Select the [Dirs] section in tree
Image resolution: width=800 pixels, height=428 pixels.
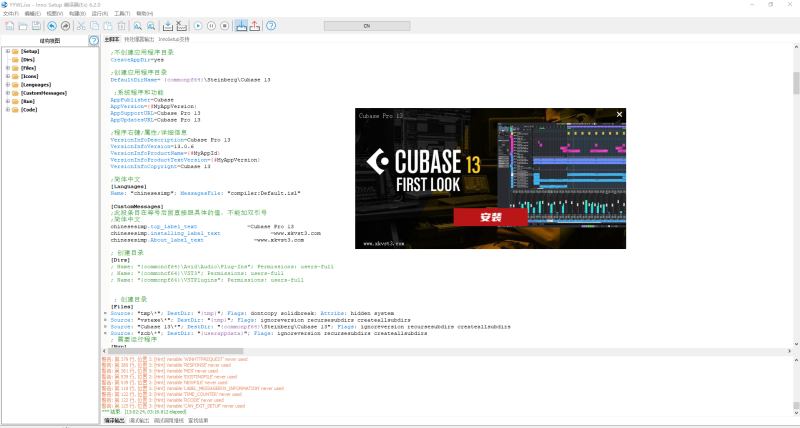coord(28,60)
